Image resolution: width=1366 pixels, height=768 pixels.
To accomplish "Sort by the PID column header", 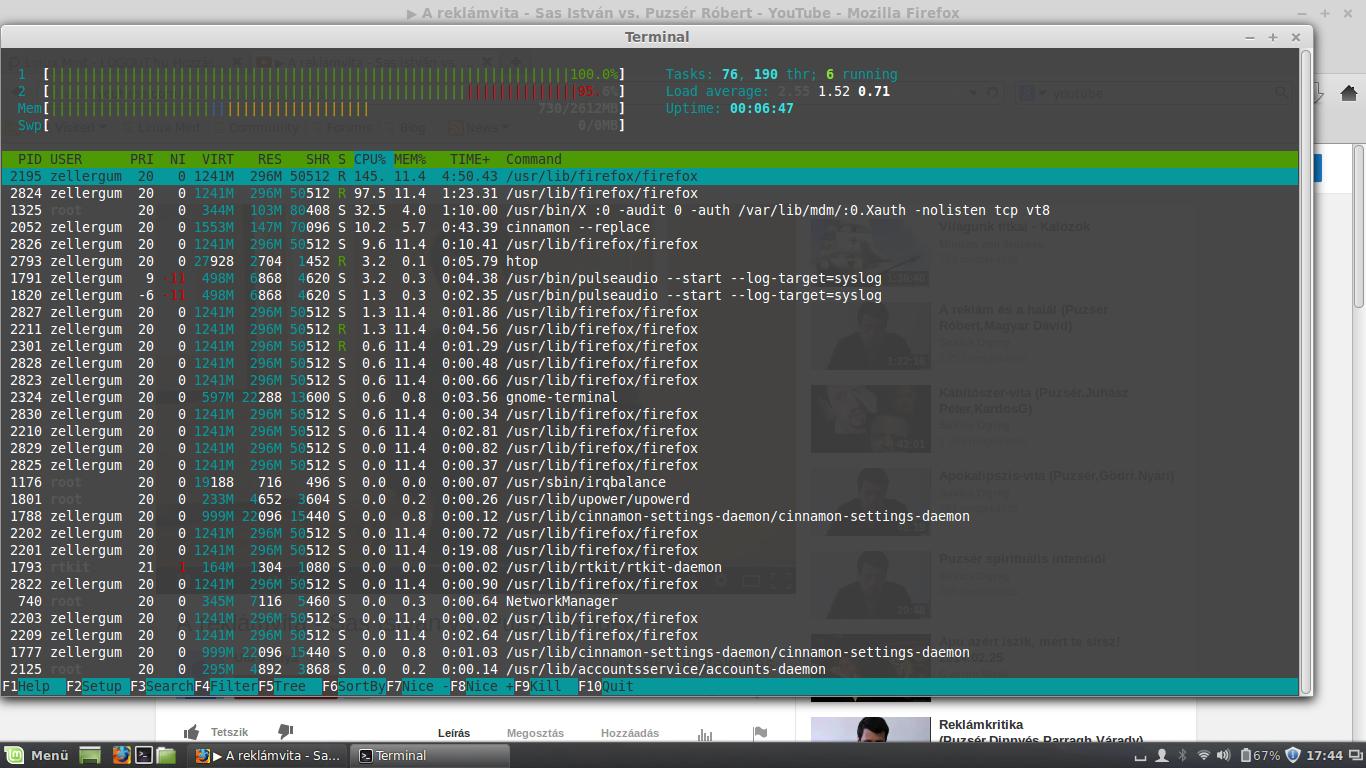I will 30,159.
